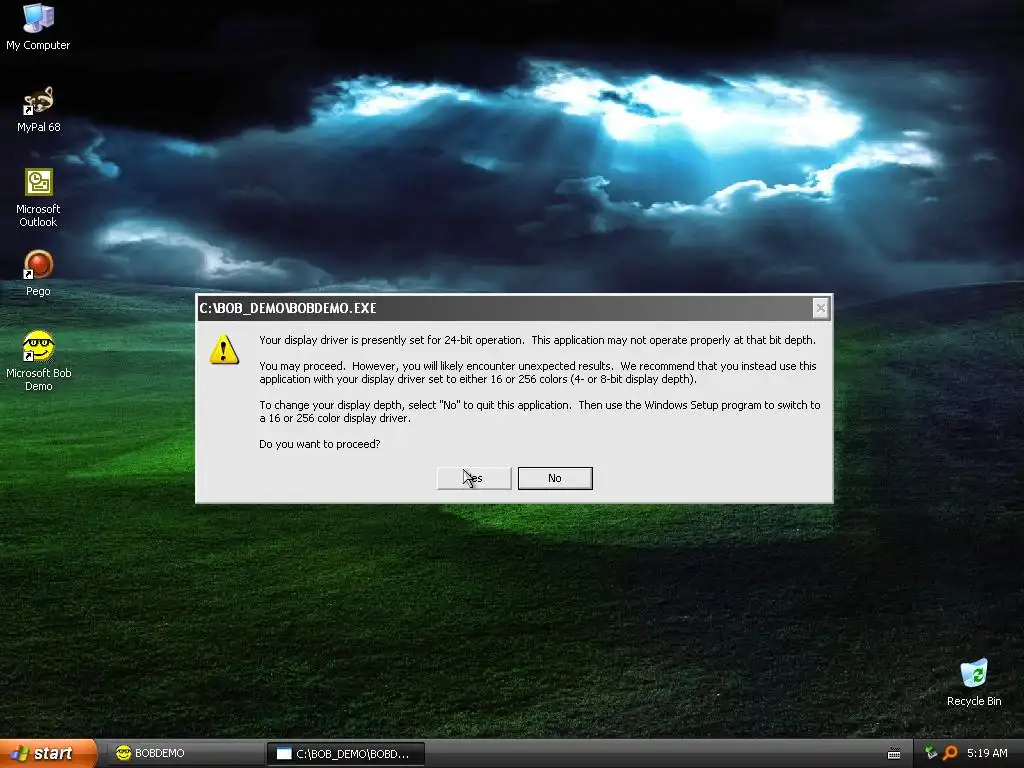Open the Windows start menu

48,754
